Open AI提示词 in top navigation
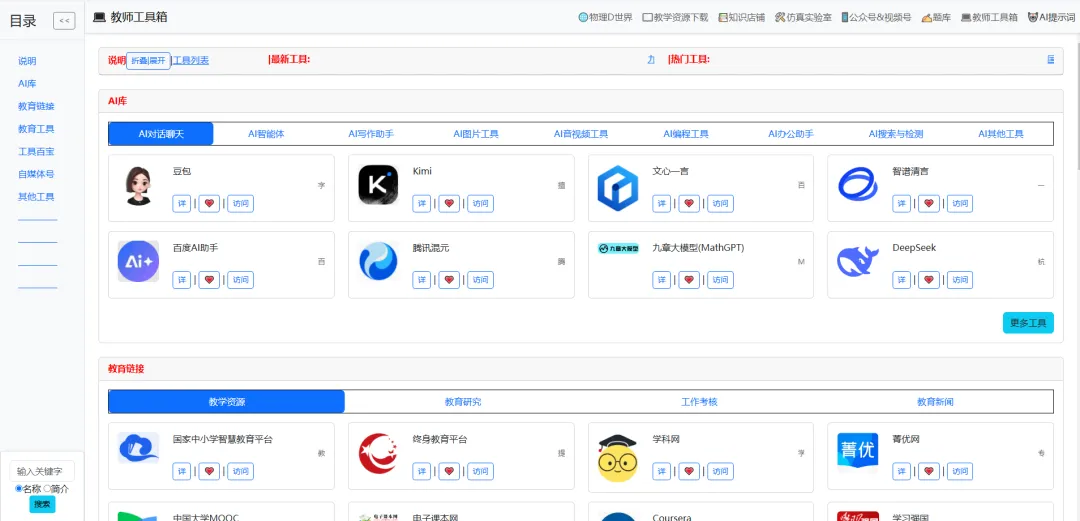This screenshot has width=1080, height=521. click(1051, 18)
